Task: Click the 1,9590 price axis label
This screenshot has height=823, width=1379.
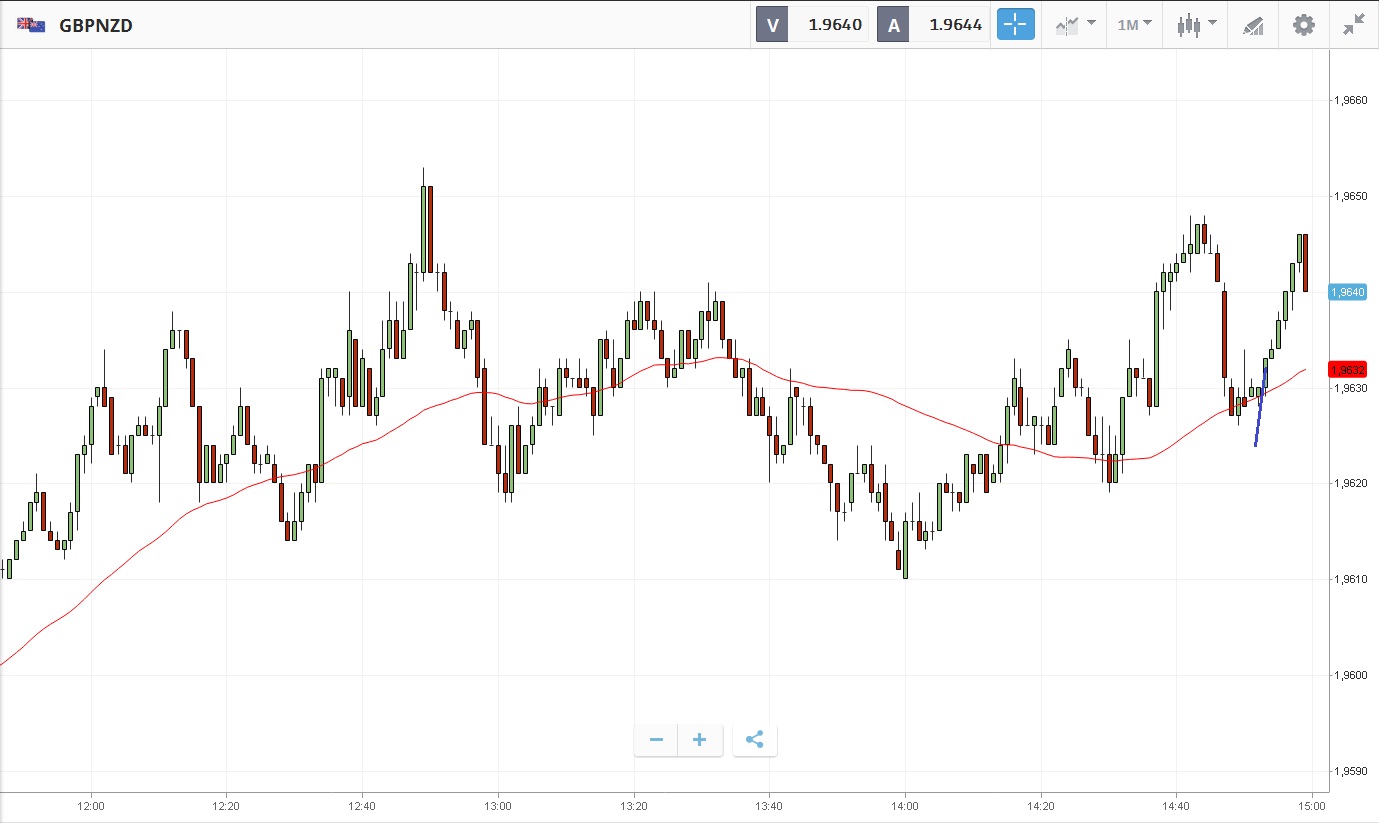Action: tap(1350, 772)
